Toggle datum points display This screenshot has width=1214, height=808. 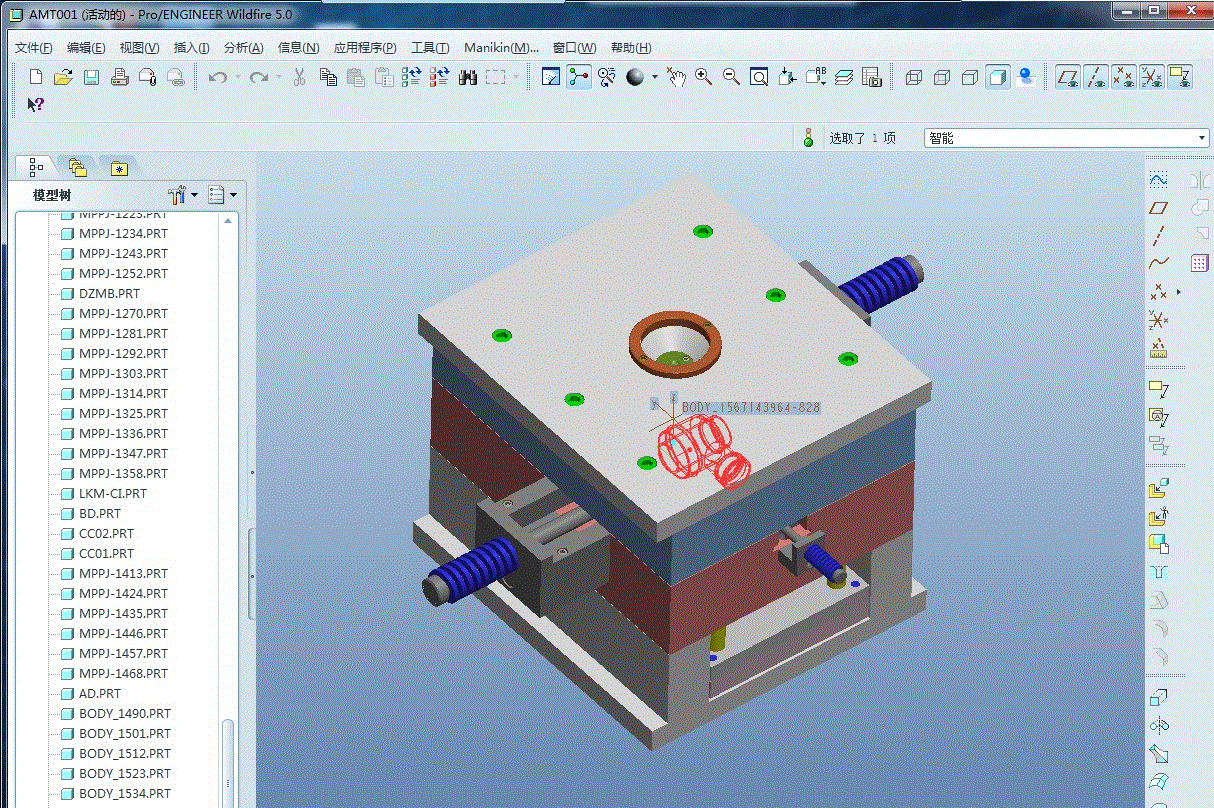click(x=1124, y=77)
